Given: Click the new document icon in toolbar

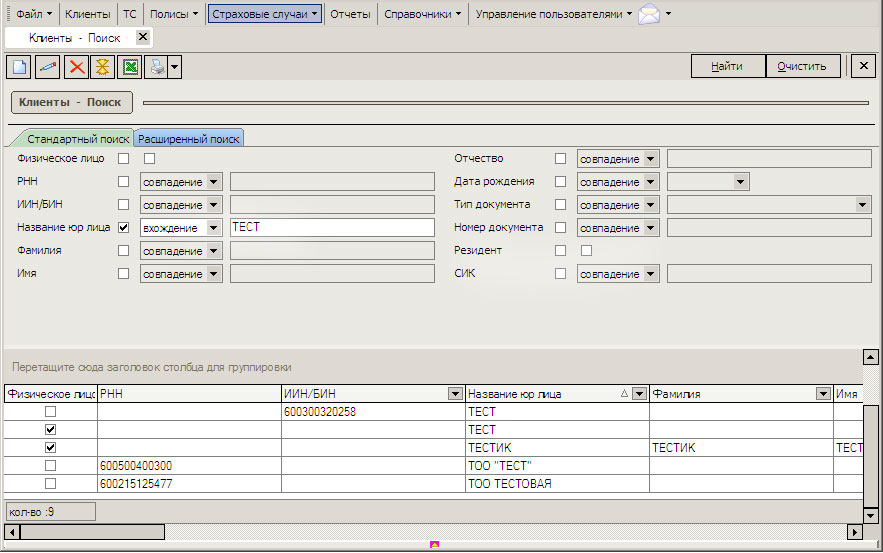Looking at the screenshot, I should (19, 67).
